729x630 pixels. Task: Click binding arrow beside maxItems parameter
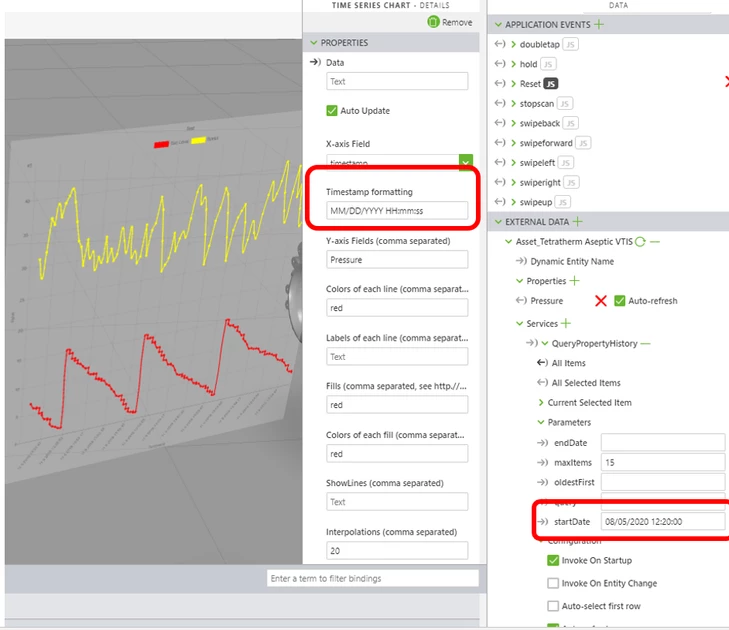pos(543,462)
